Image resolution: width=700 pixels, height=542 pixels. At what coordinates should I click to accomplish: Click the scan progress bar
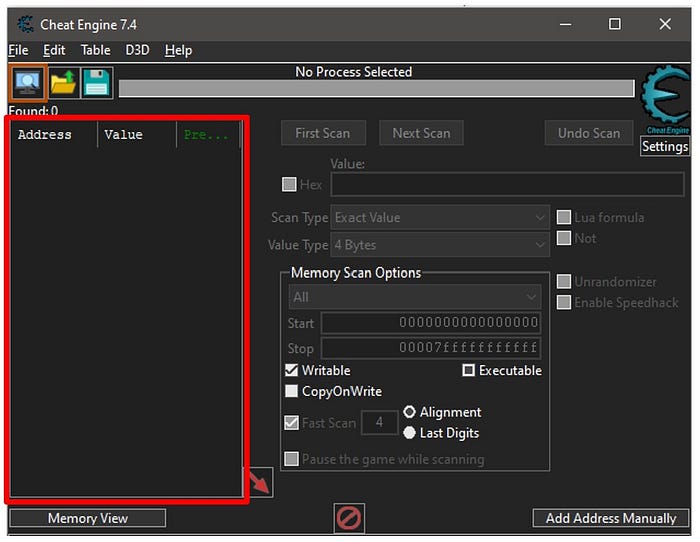[x=376, y=88]
